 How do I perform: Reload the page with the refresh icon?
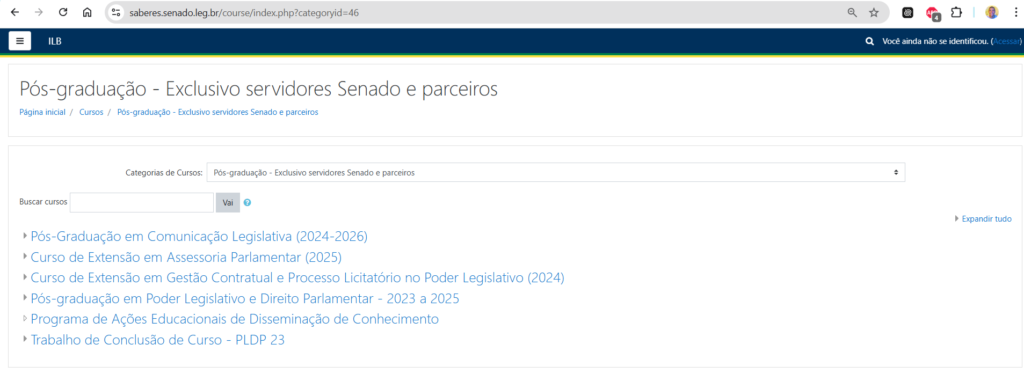click(63, 12)
